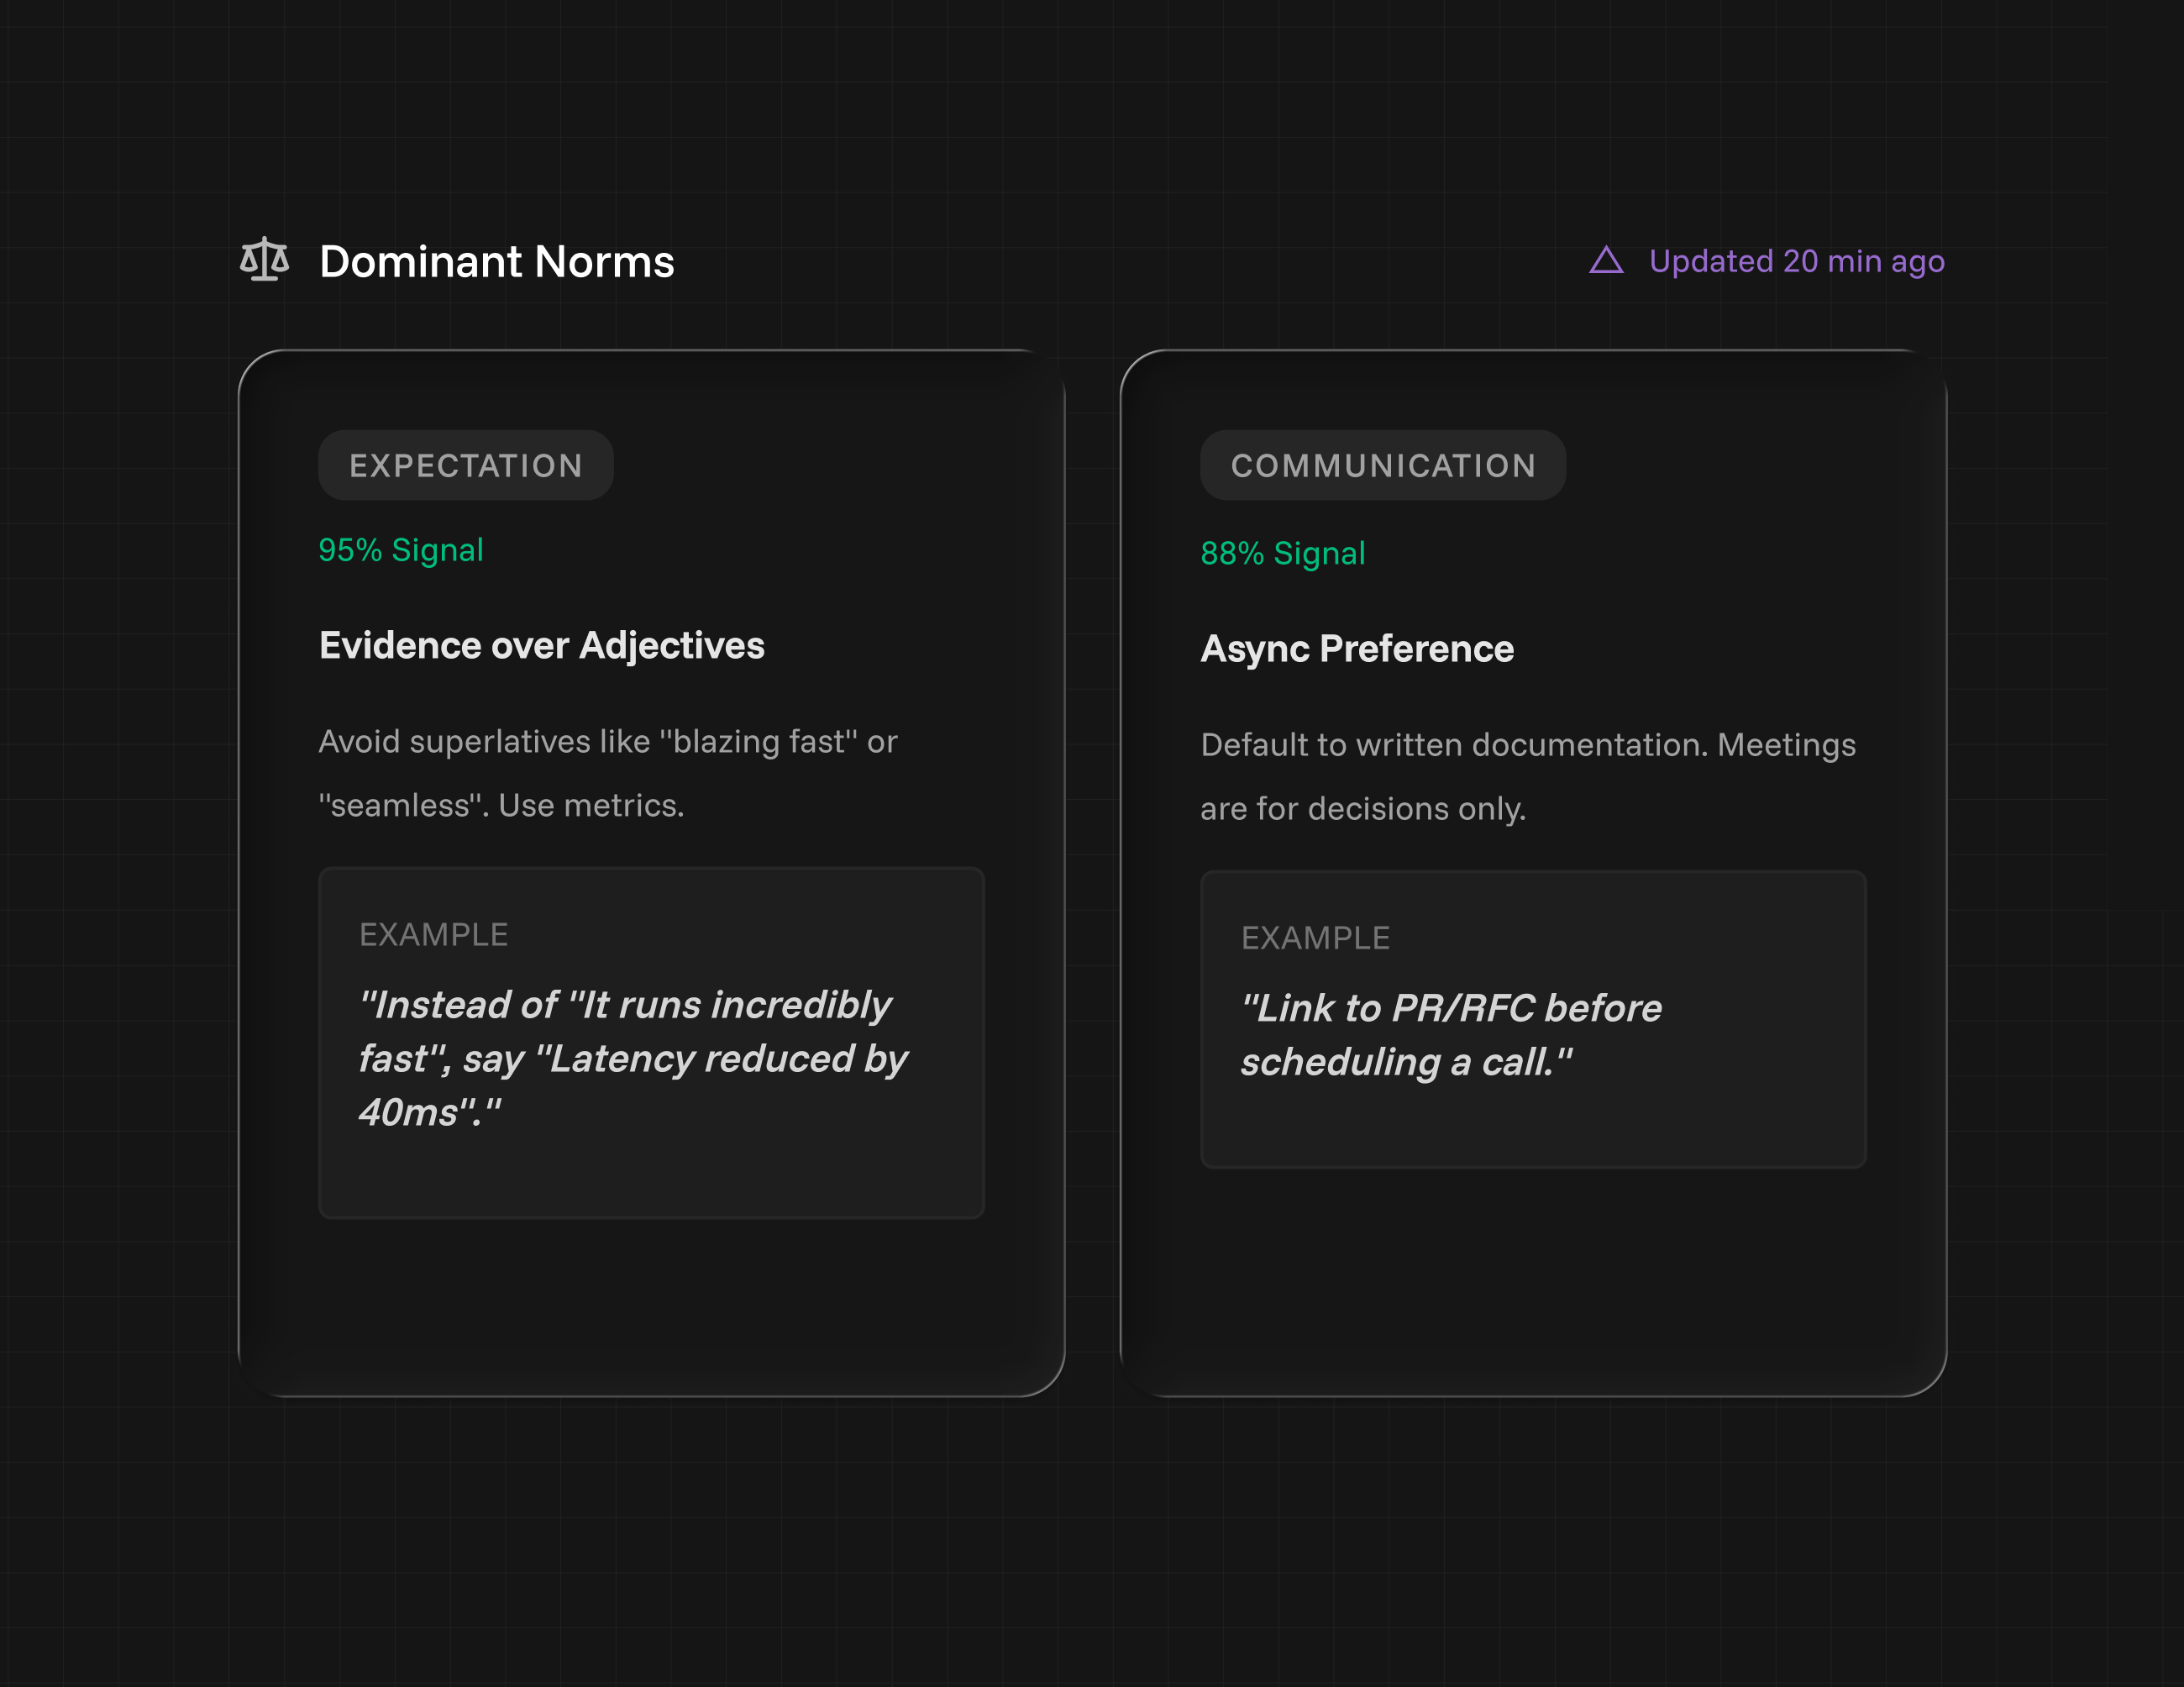Click the scales icon beside Dominant Norms
This screenshot has height=1687, width=2184.
[265, 260]
